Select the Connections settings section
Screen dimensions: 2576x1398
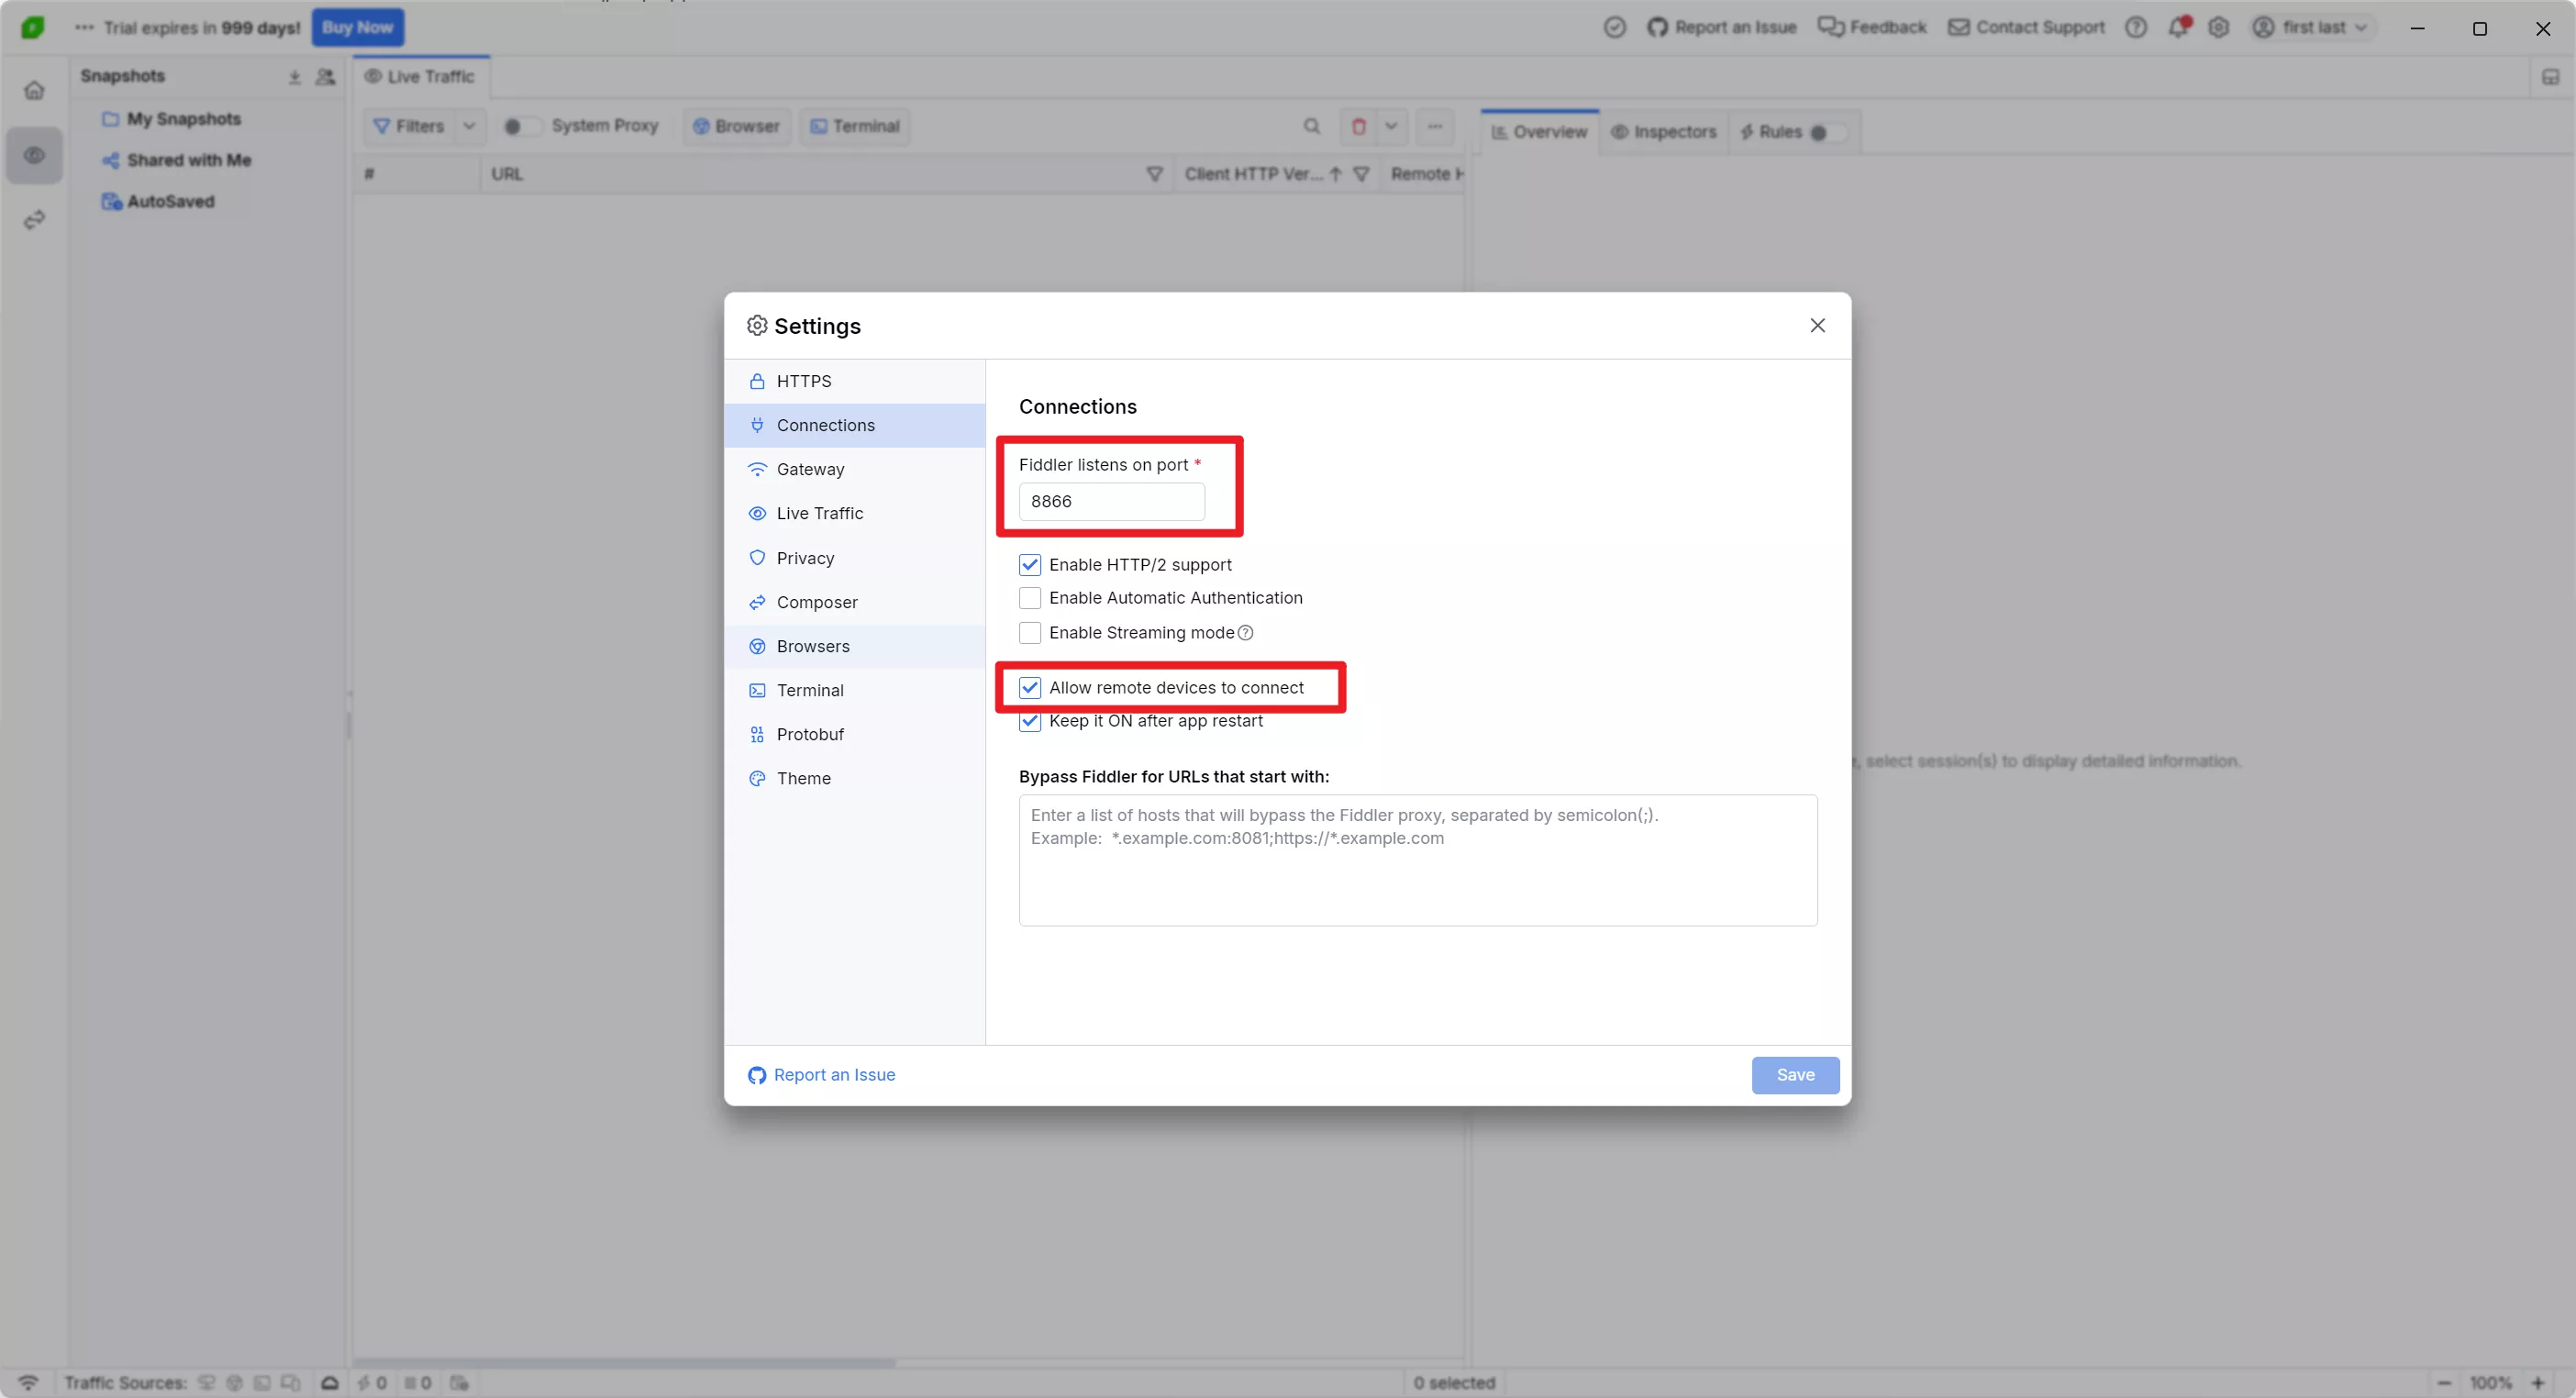coord(855,425)
